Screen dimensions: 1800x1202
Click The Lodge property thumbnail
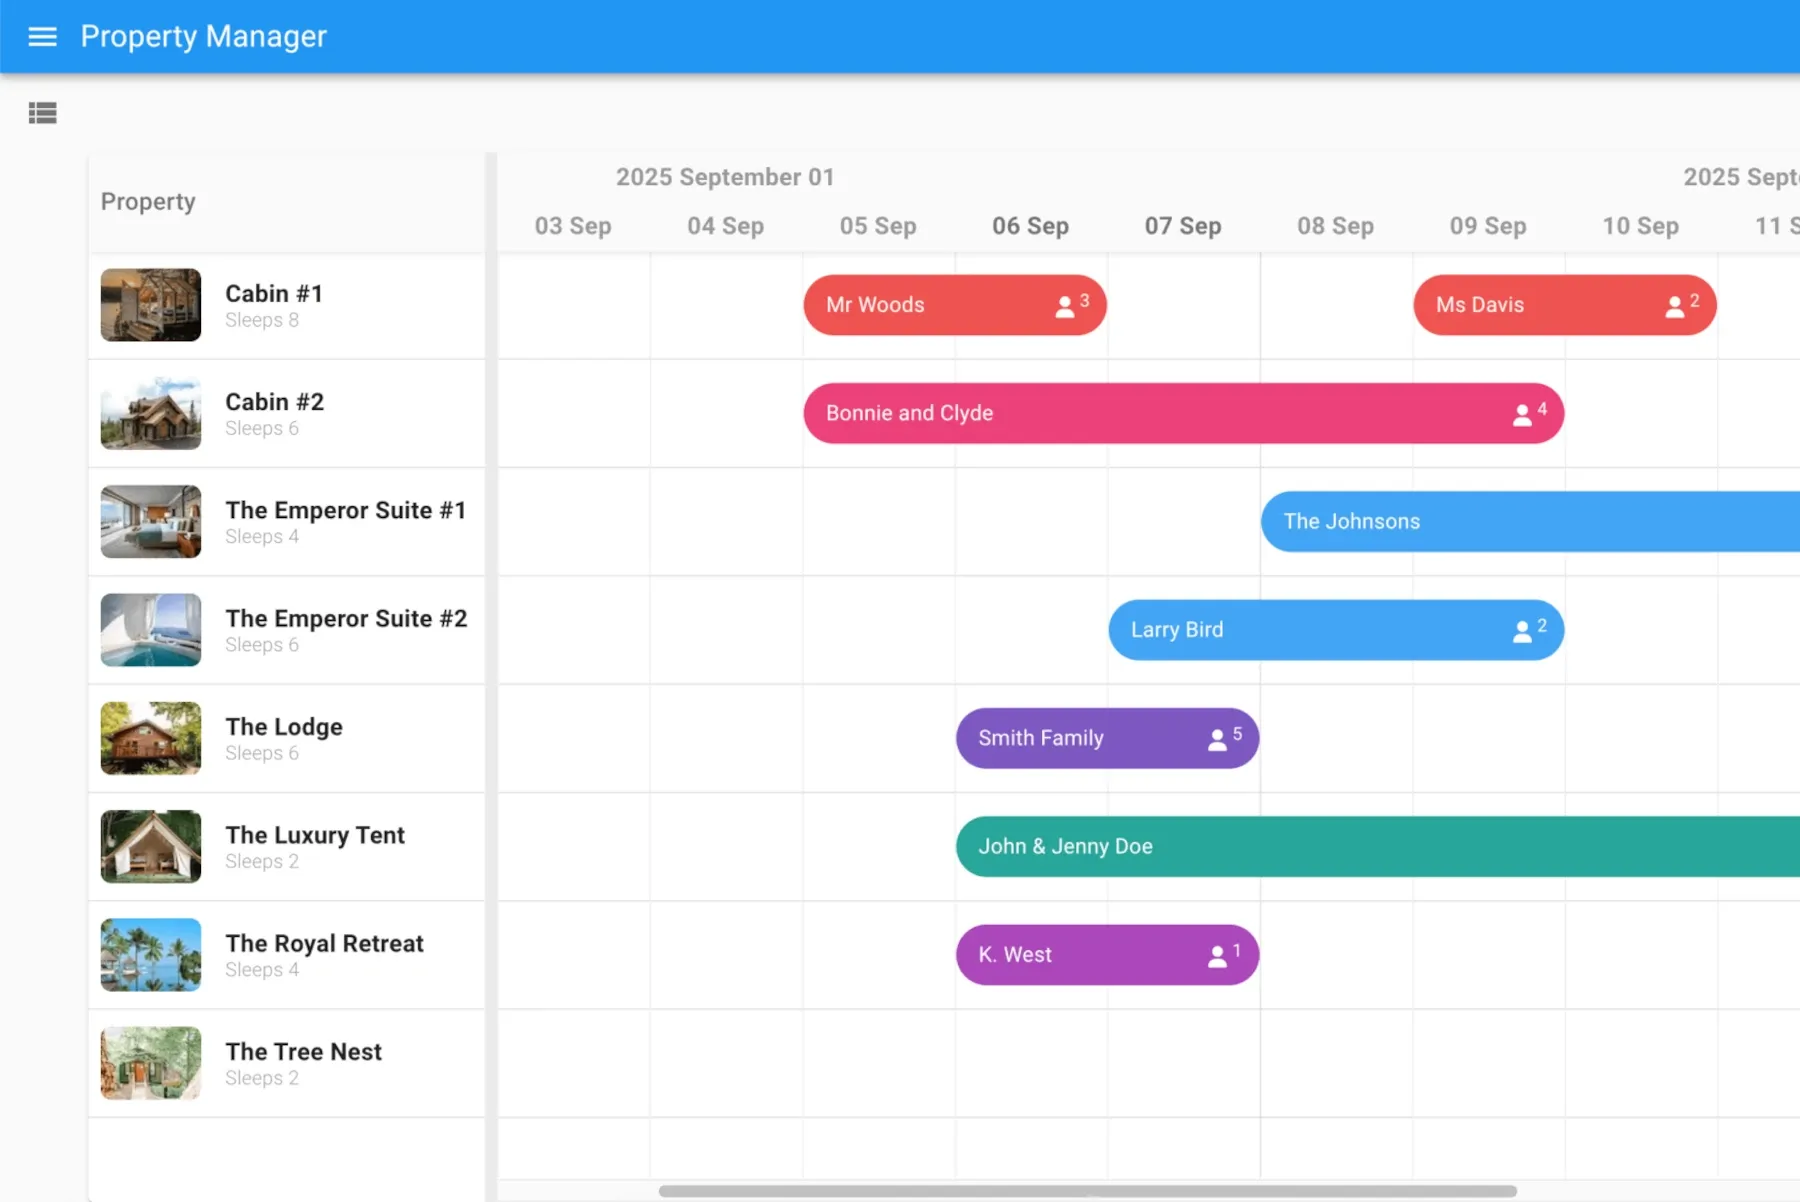[x=150, y=738]
